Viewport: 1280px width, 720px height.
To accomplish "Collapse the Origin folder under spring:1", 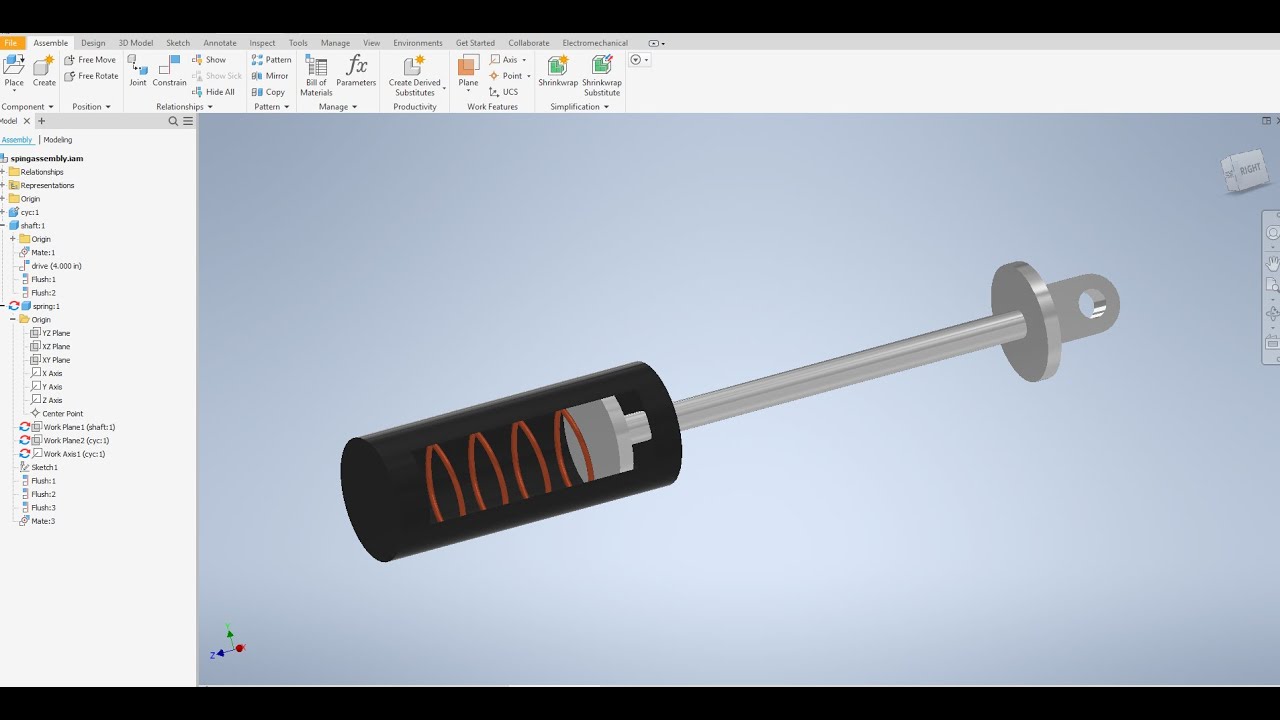I will [13, 320].
